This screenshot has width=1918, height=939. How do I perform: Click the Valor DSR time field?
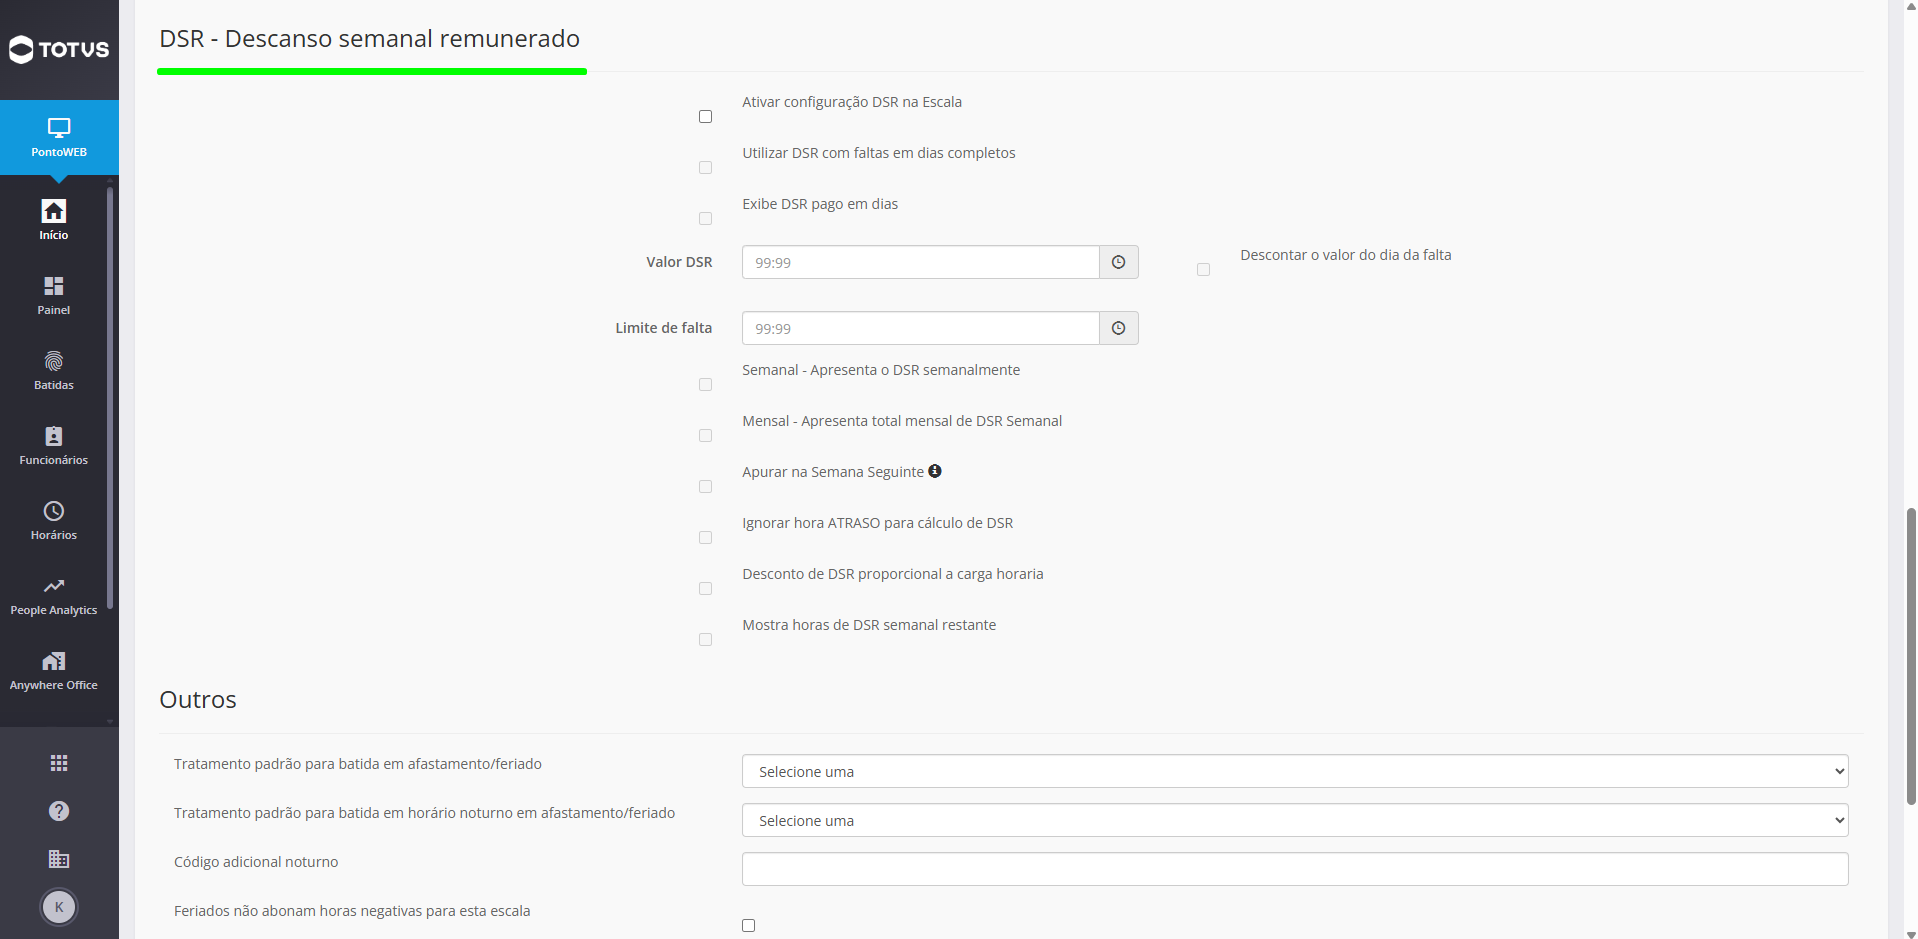921,262
